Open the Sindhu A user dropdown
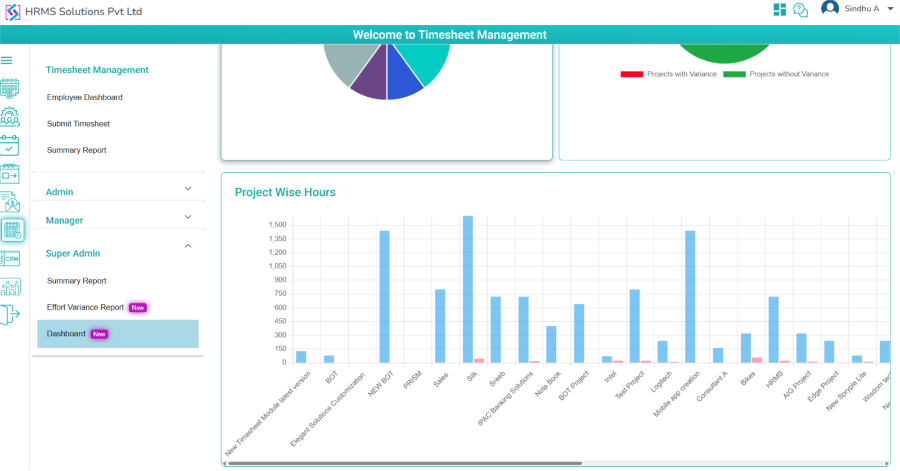 [855, 9]
